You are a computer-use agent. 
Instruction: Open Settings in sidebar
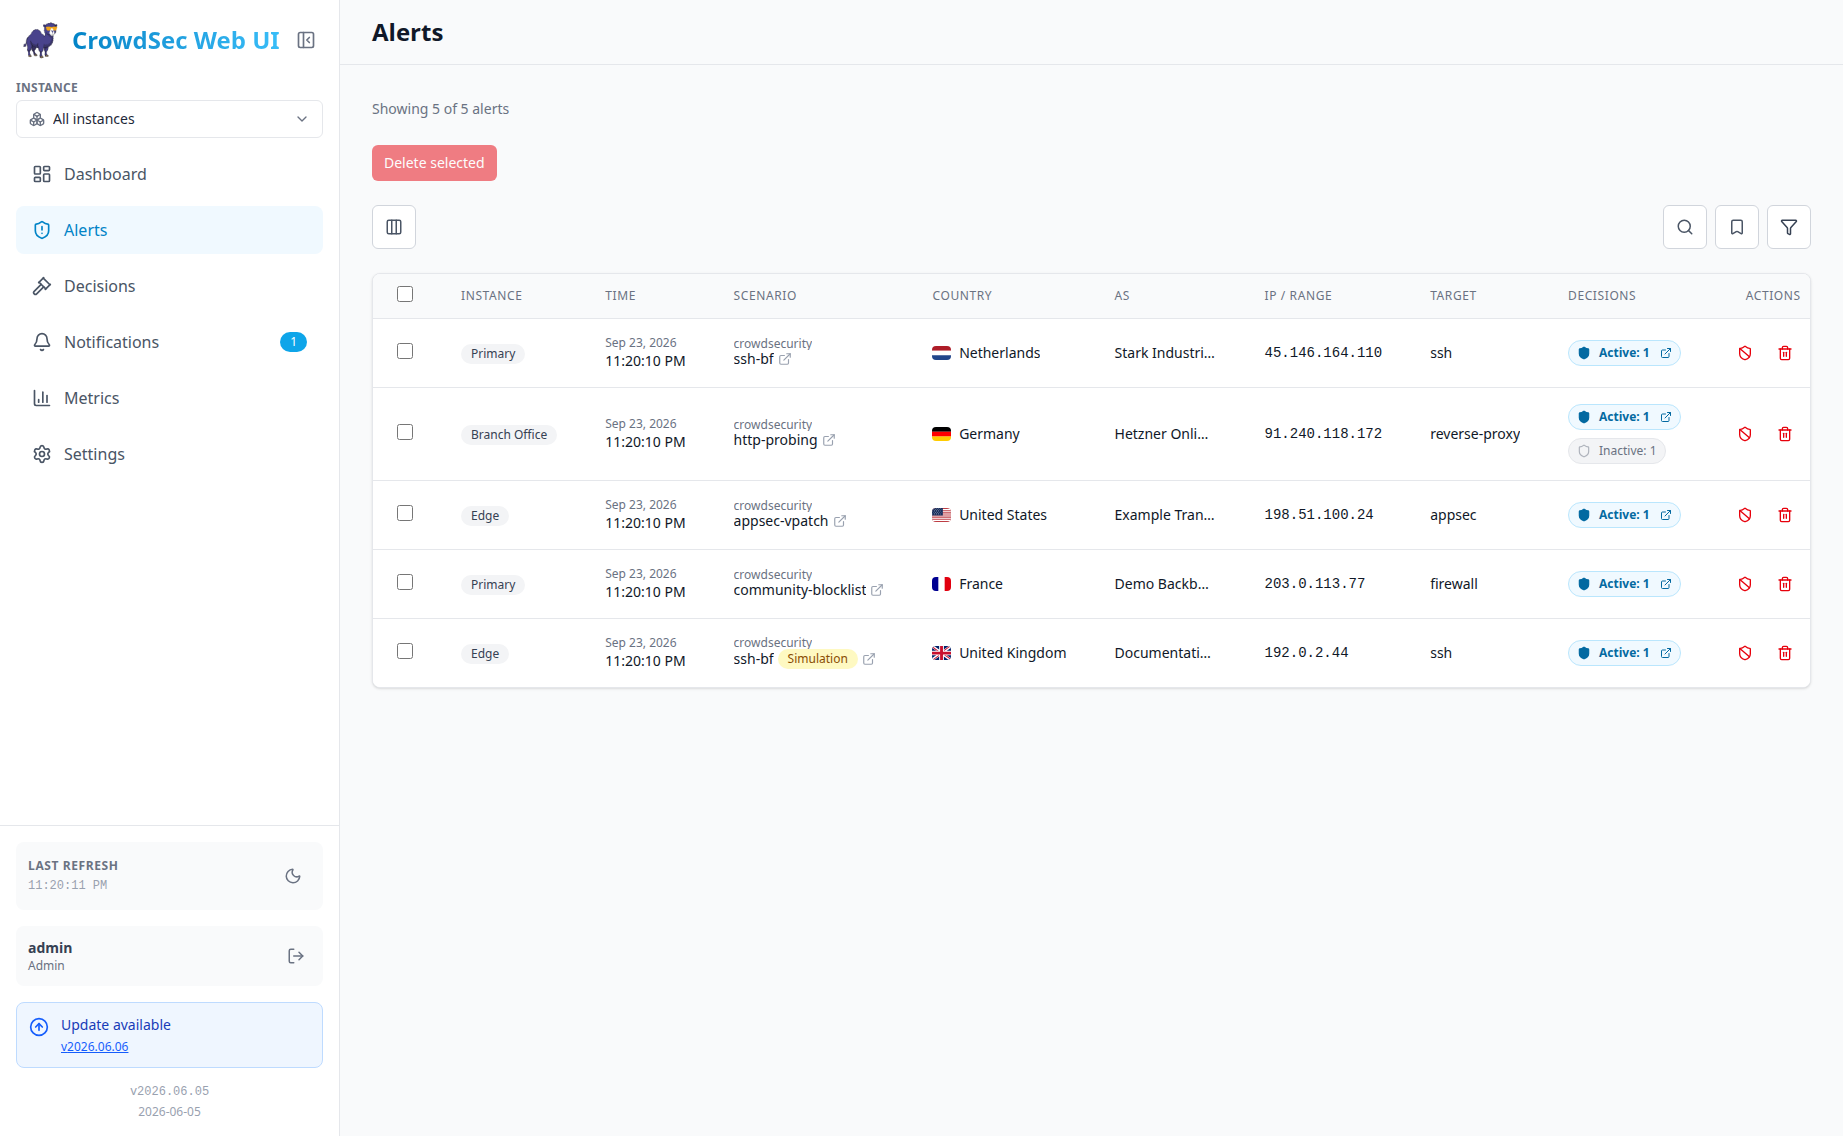(169, 454)
